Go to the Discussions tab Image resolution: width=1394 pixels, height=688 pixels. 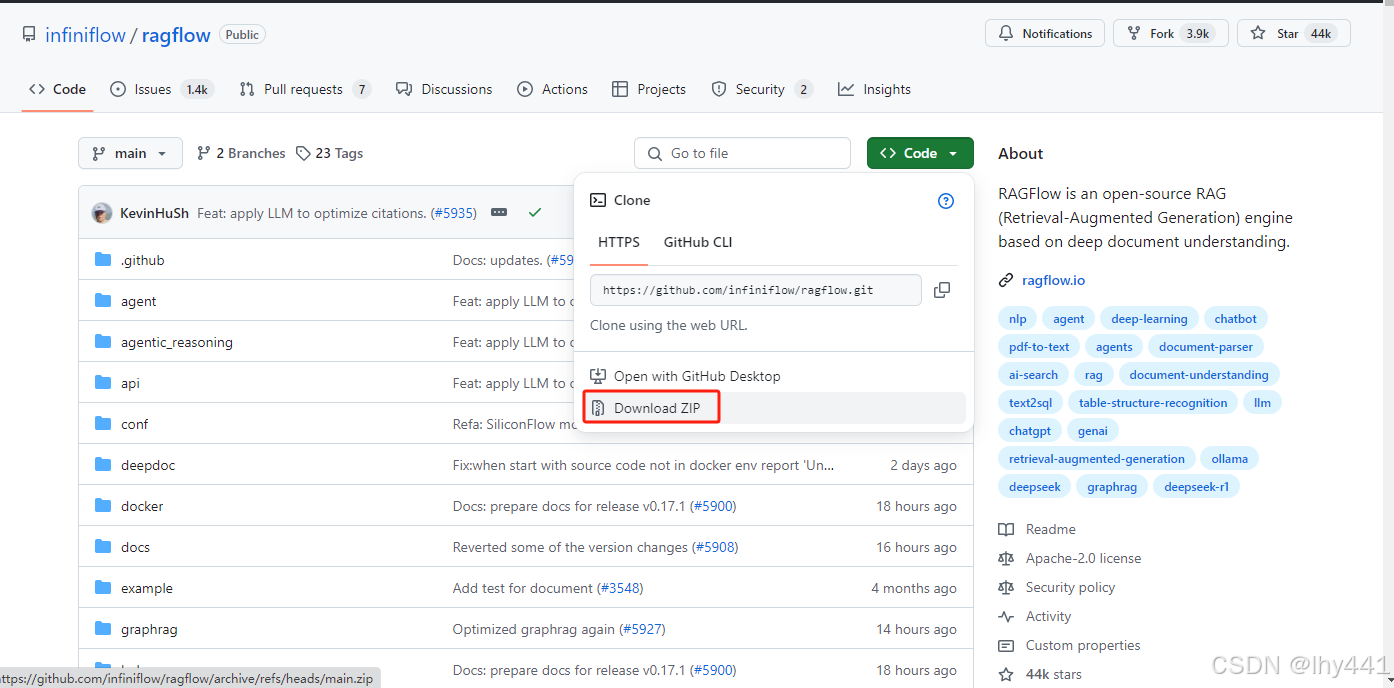coord(444,89)
